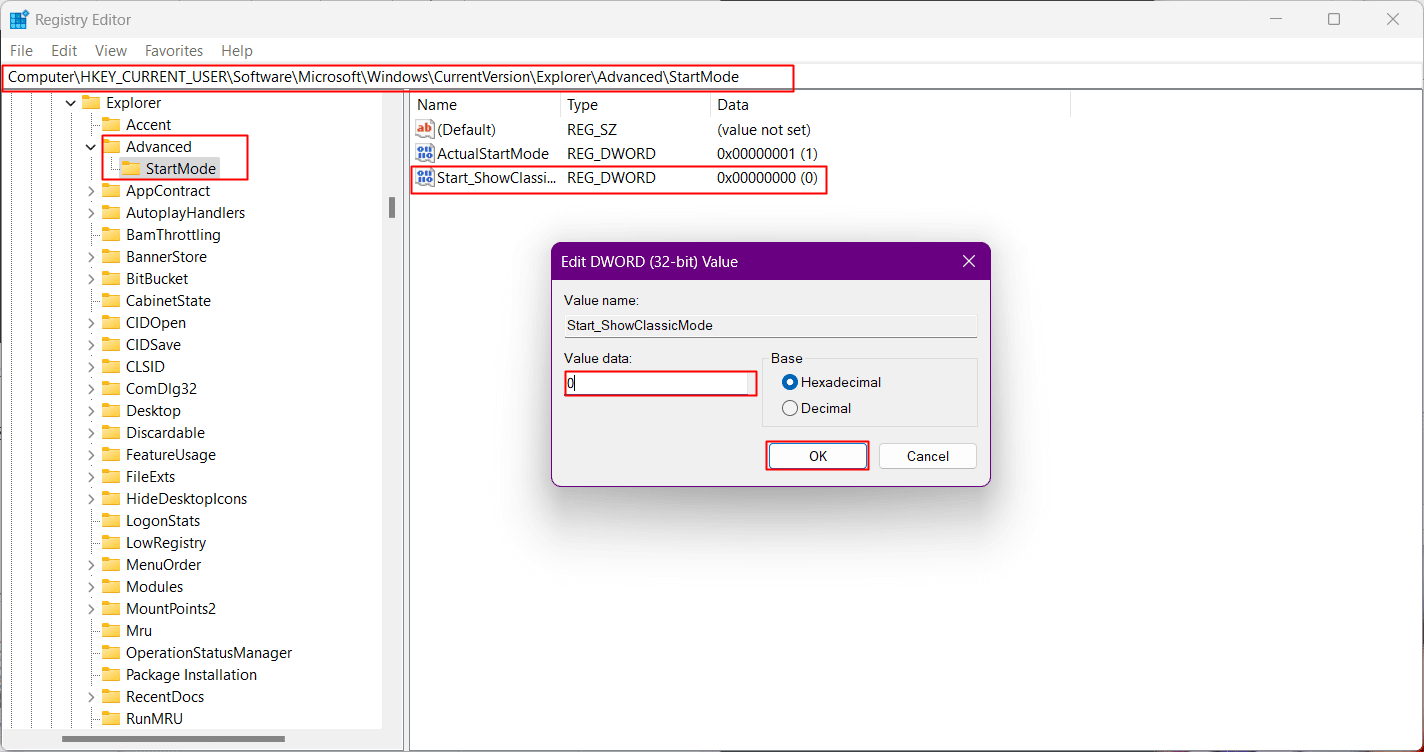Image resolution: width=1424 pixels, height=752 pixels.
Task: Collapse the Explorer tree node
Action: 71,103
